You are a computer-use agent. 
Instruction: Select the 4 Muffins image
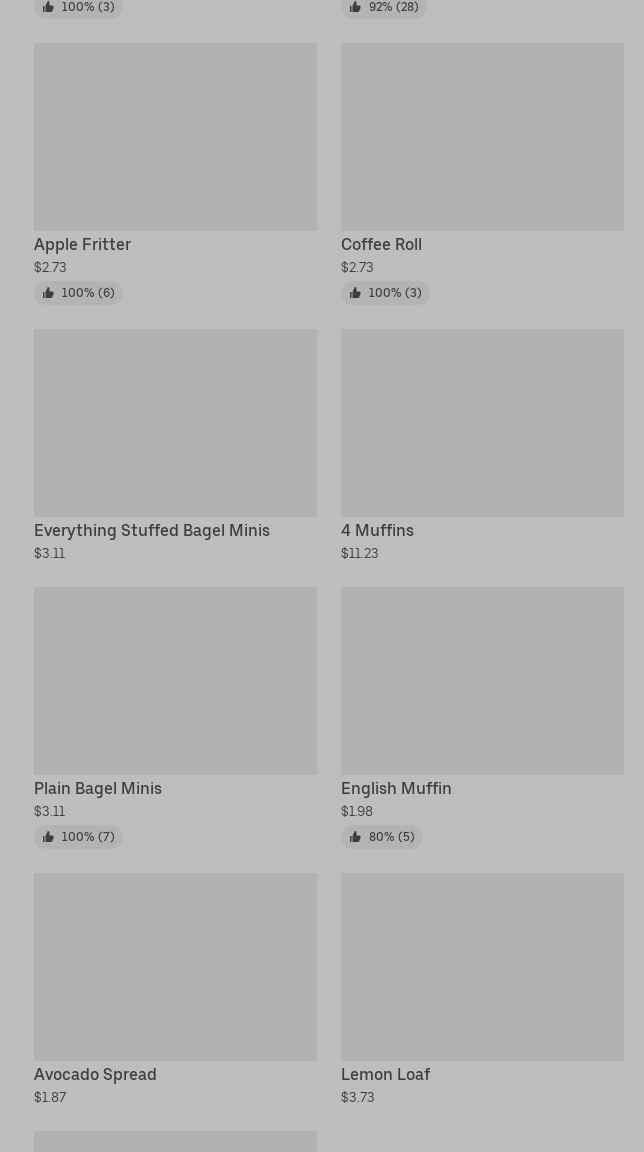[482, 423]
